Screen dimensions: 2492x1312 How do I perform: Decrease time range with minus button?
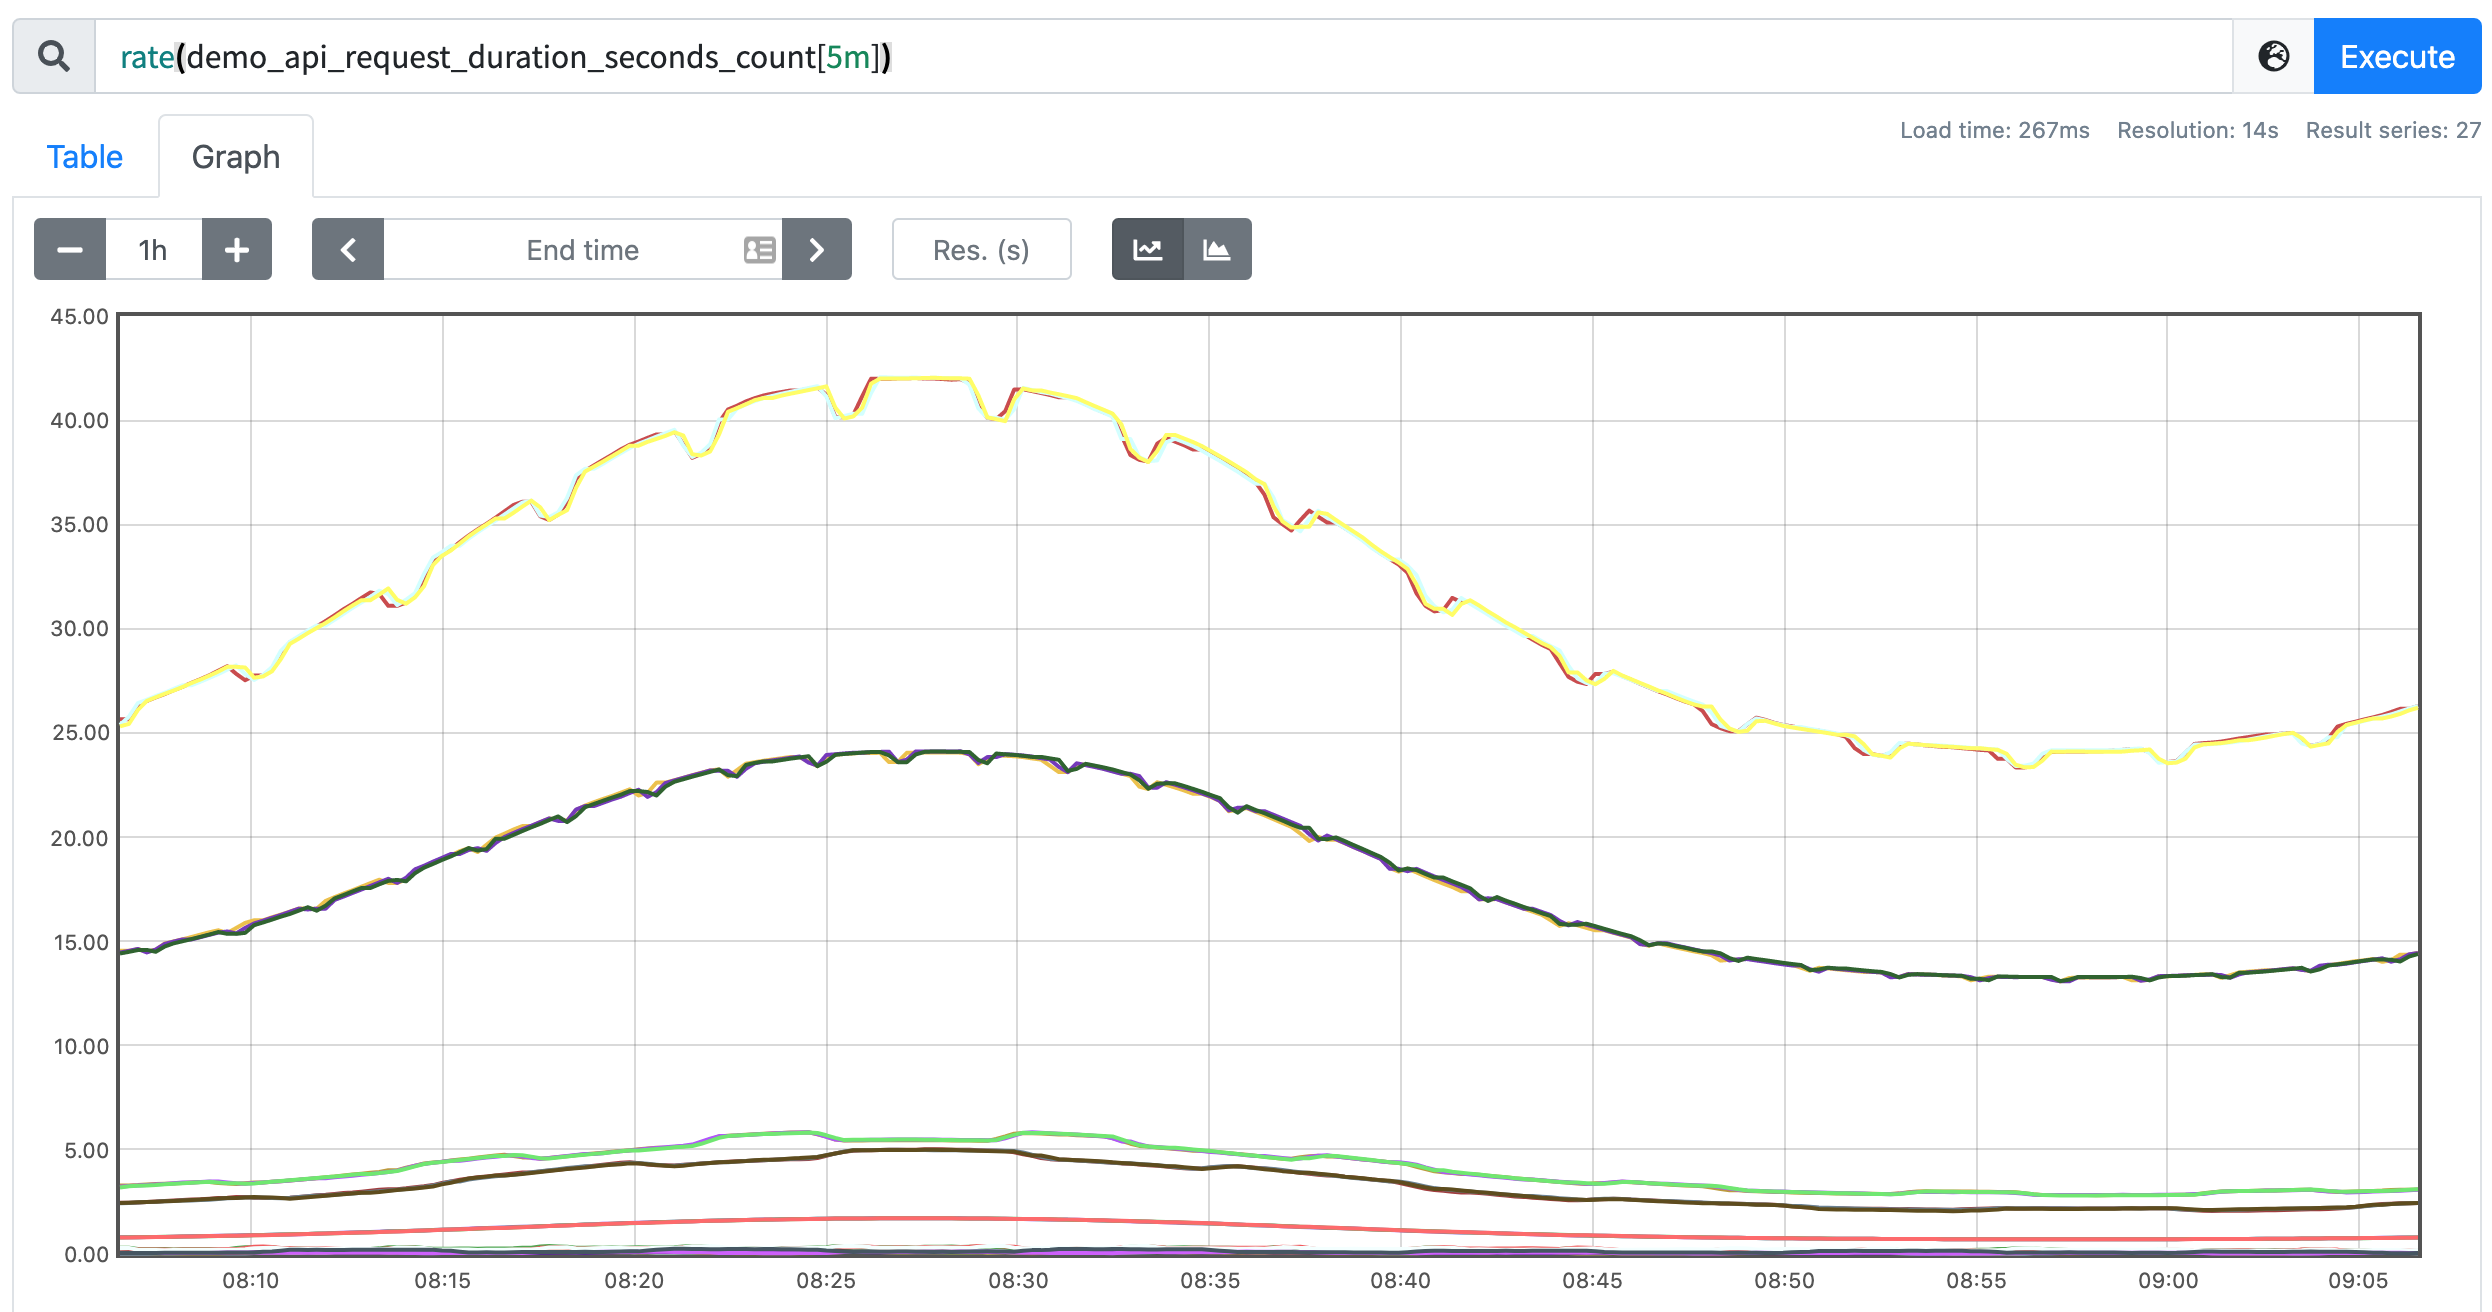(x=70, y=249)
